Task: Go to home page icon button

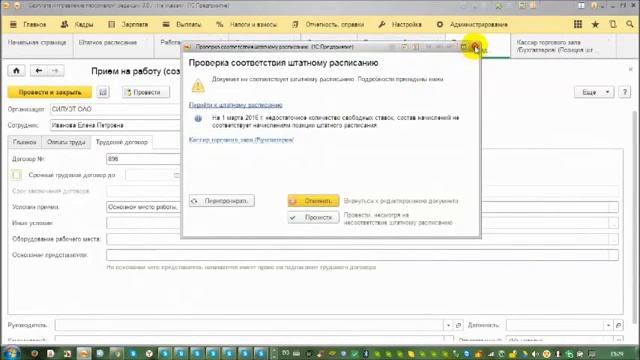Action: point(16,71)
